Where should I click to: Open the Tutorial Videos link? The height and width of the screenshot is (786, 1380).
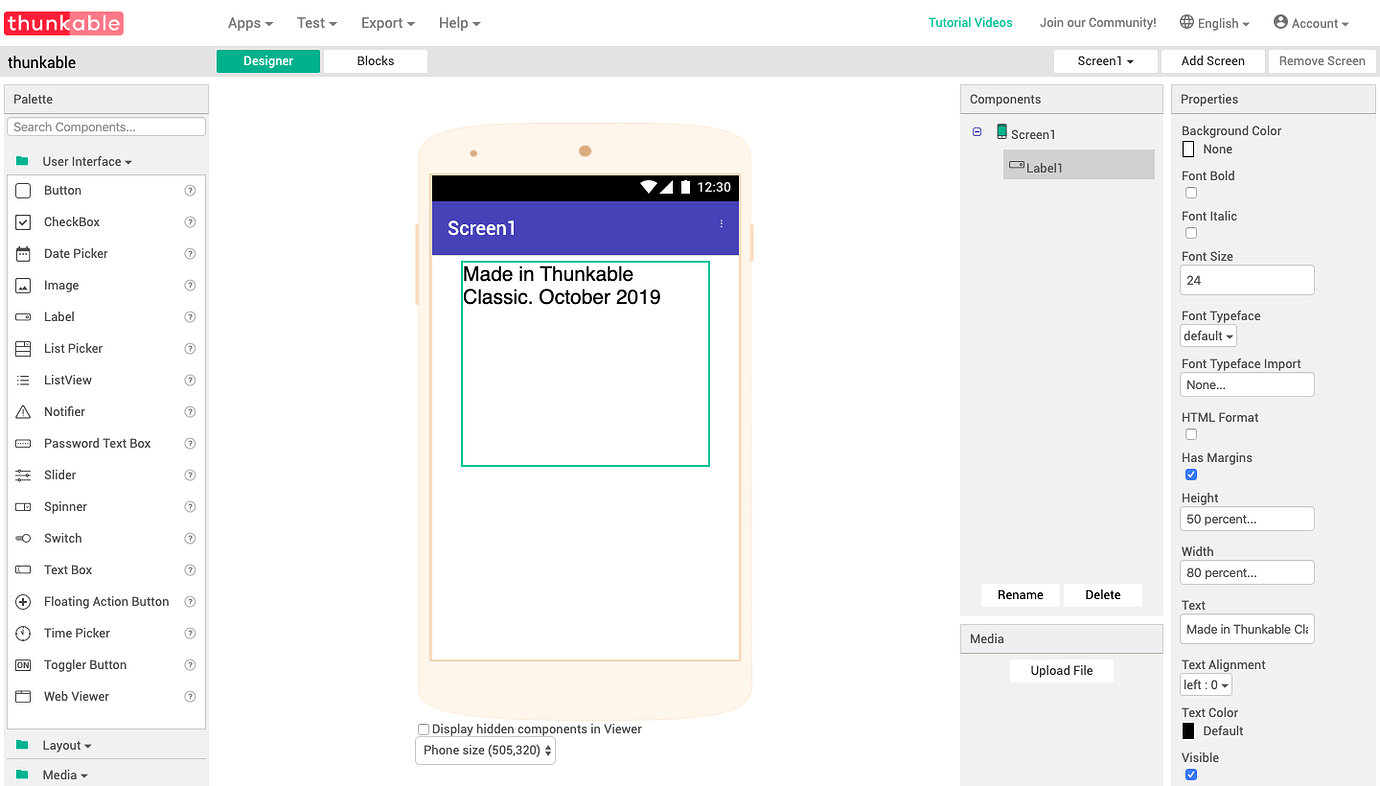coord(970,22)
